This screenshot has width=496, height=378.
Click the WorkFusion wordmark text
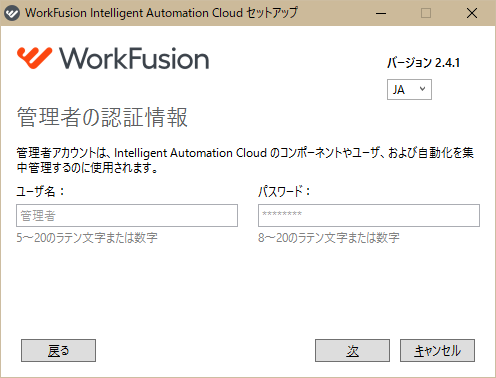(134, 58)
